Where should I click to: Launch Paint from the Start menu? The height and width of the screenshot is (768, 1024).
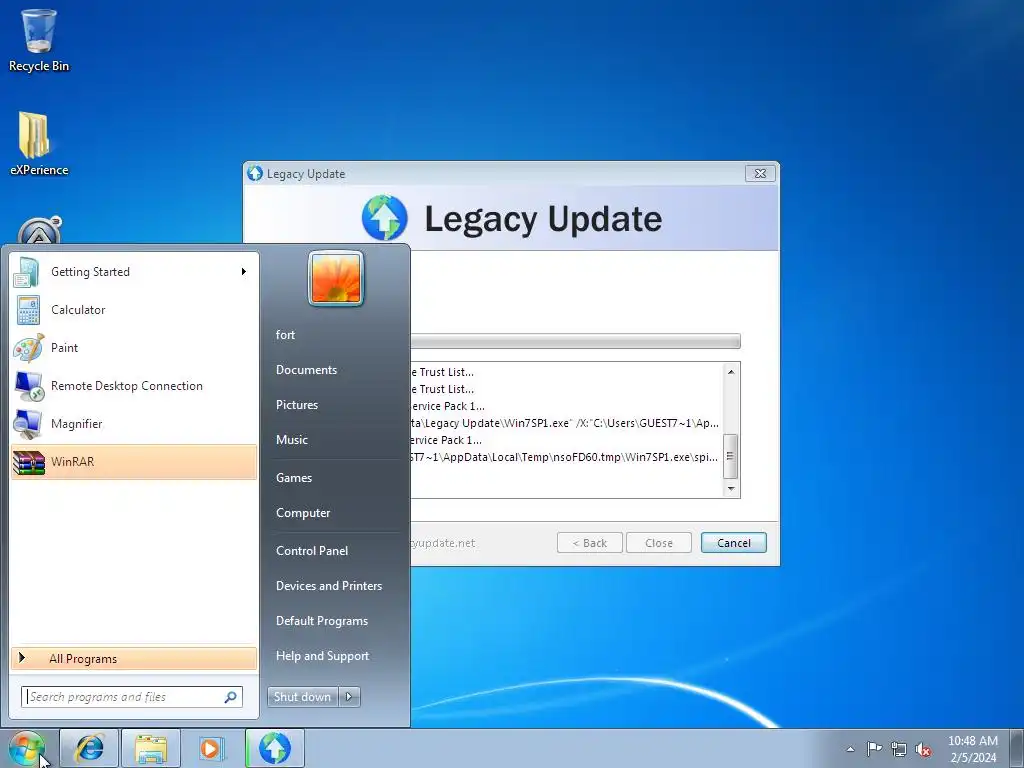[x=134, y=347]
